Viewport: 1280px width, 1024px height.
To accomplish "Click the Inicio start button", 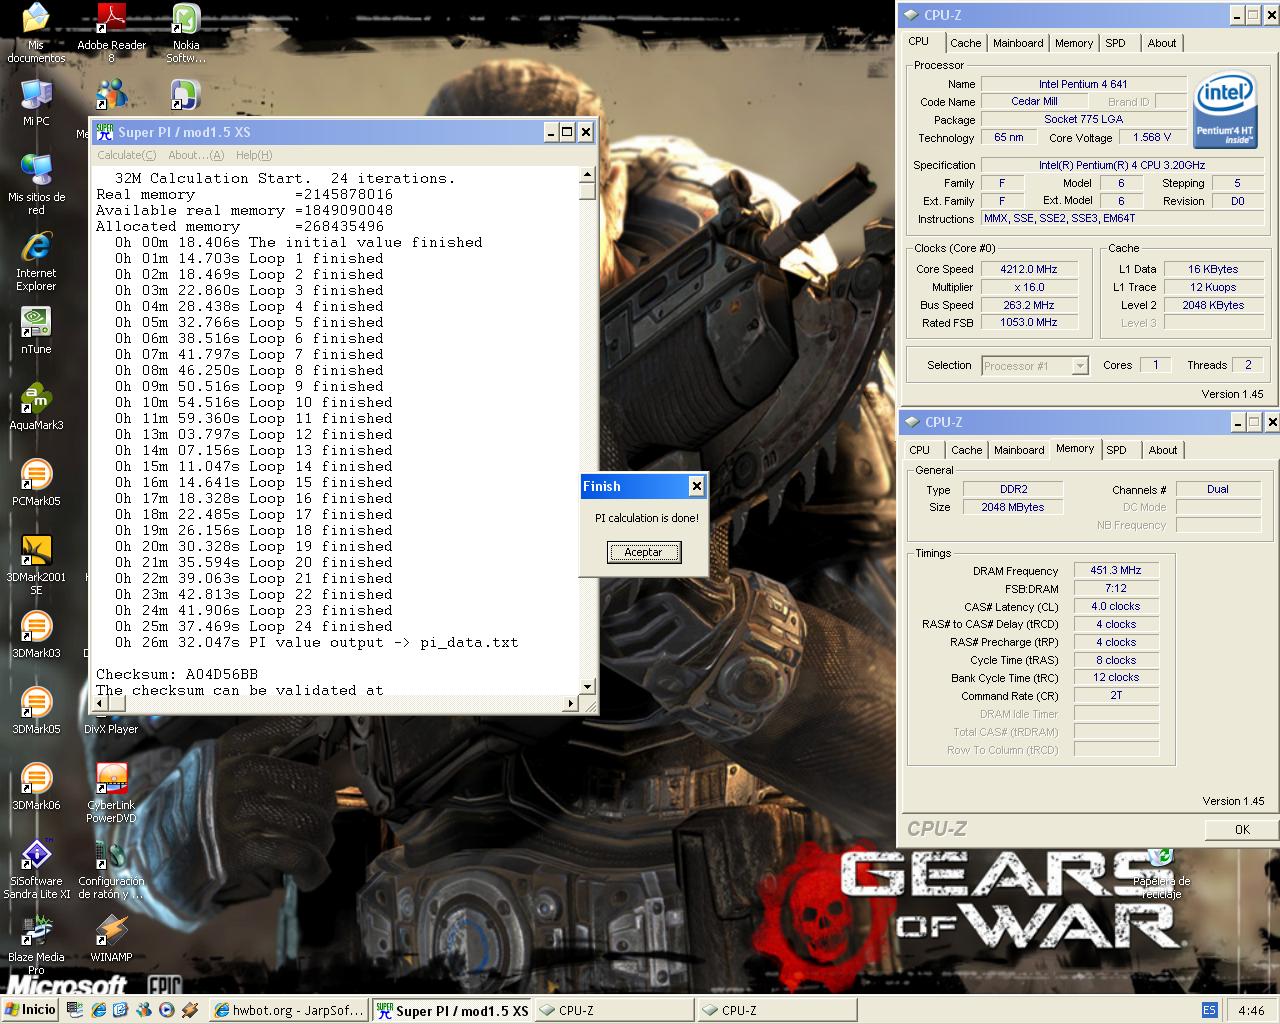I will tap(30, 1010).
